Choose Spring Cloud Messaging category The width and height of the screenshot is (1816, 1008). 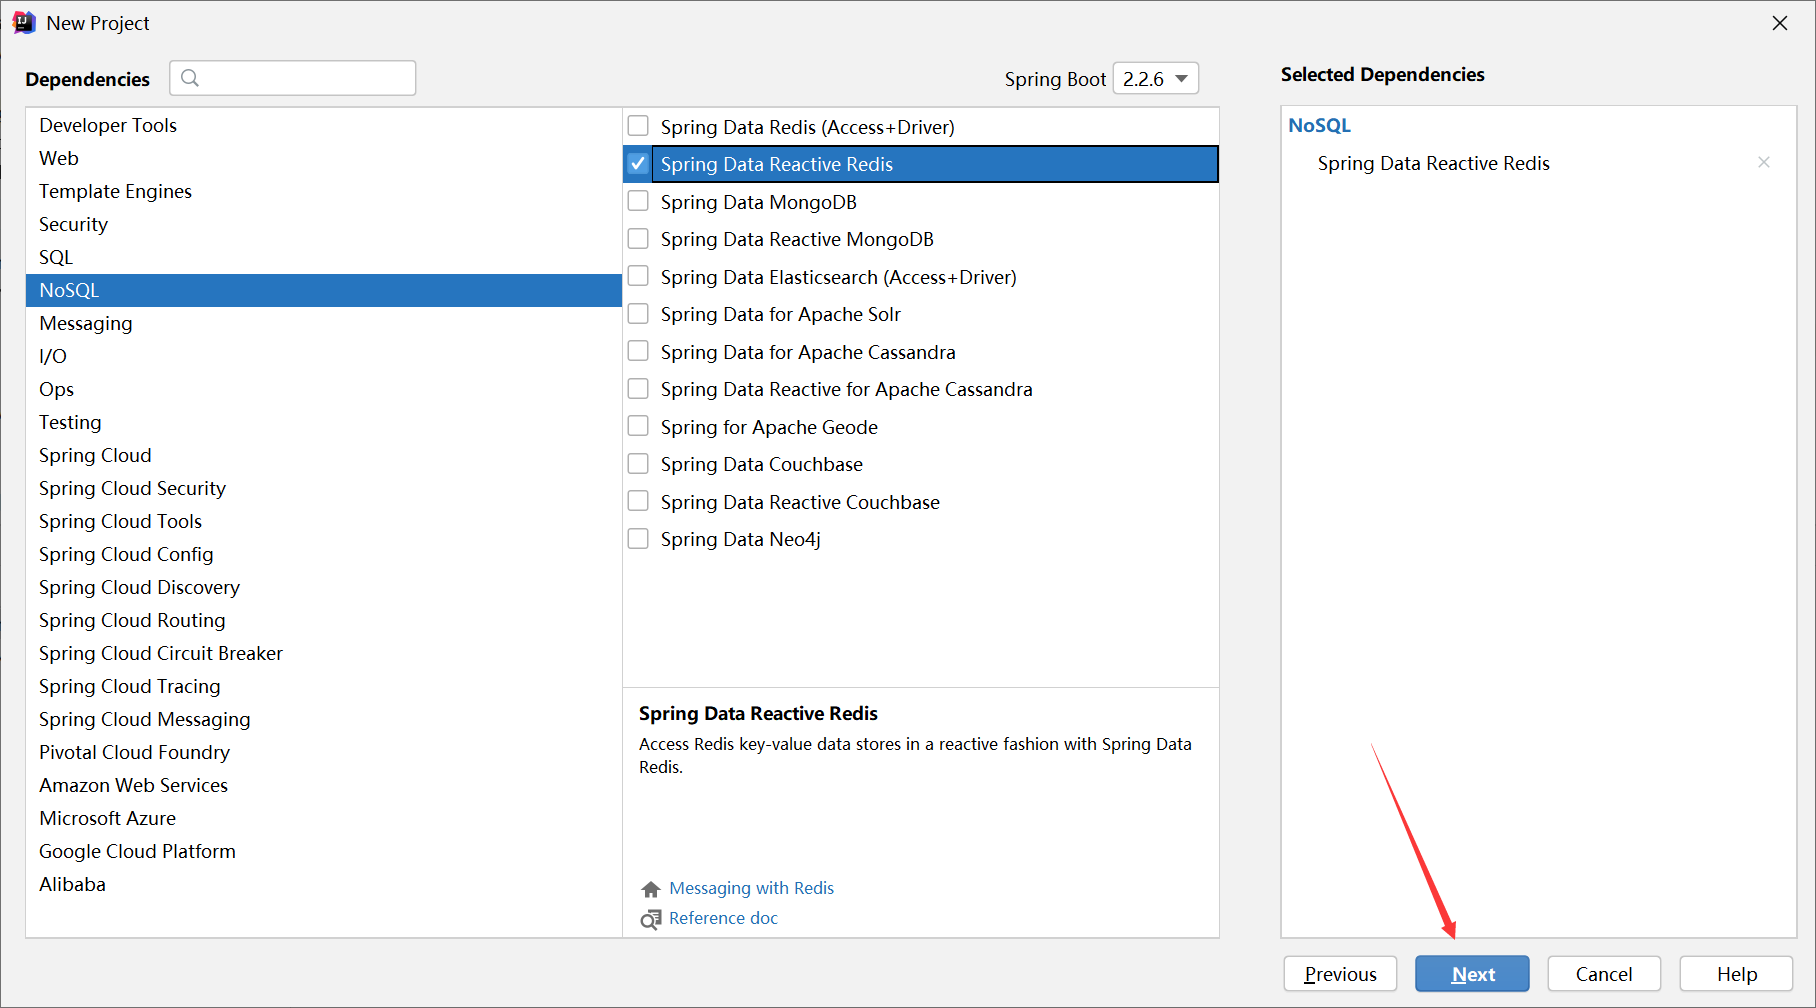(324, 719)
